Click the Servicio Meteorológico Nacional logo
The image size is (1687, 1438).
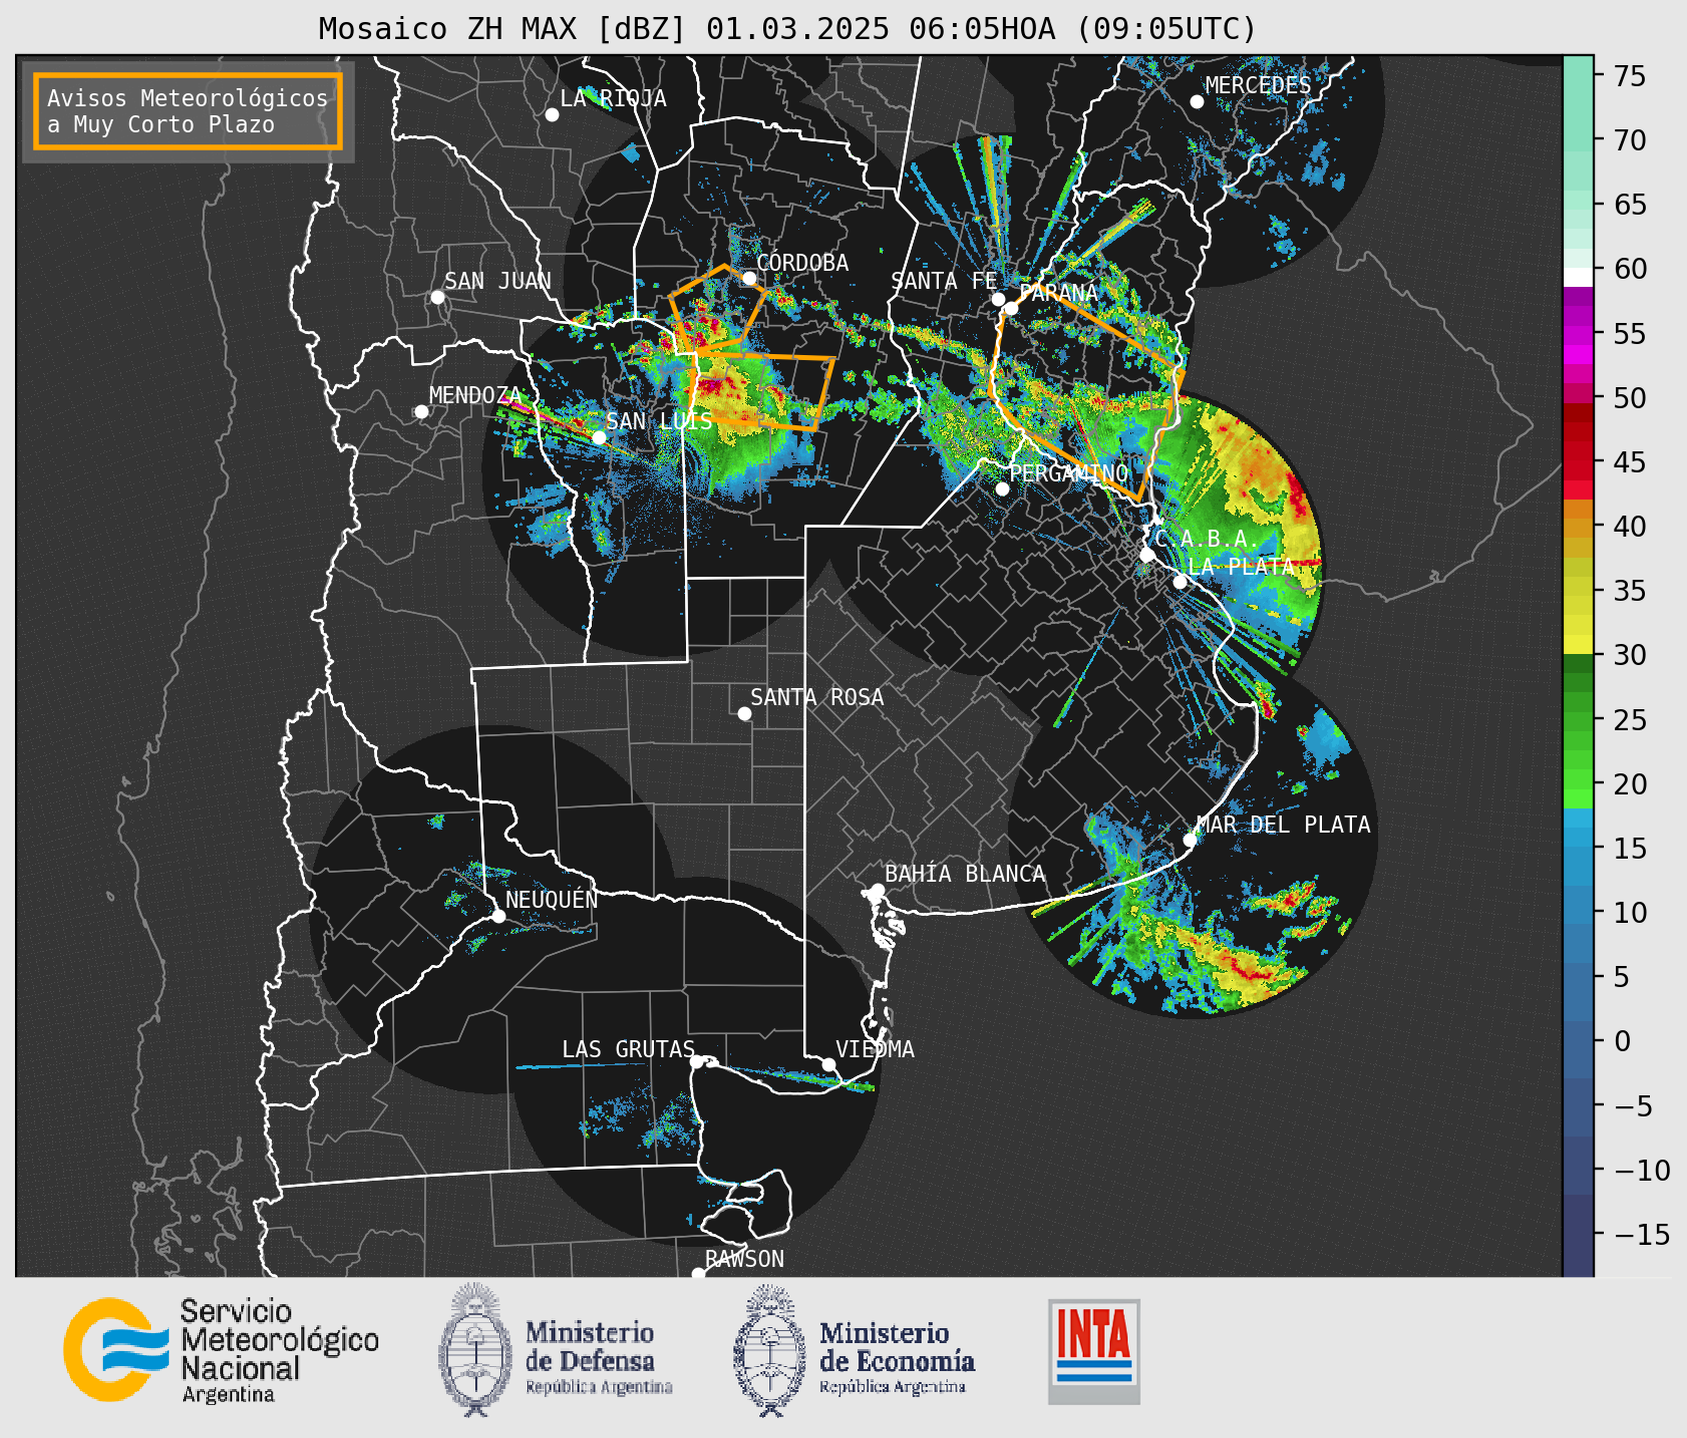221,1350
